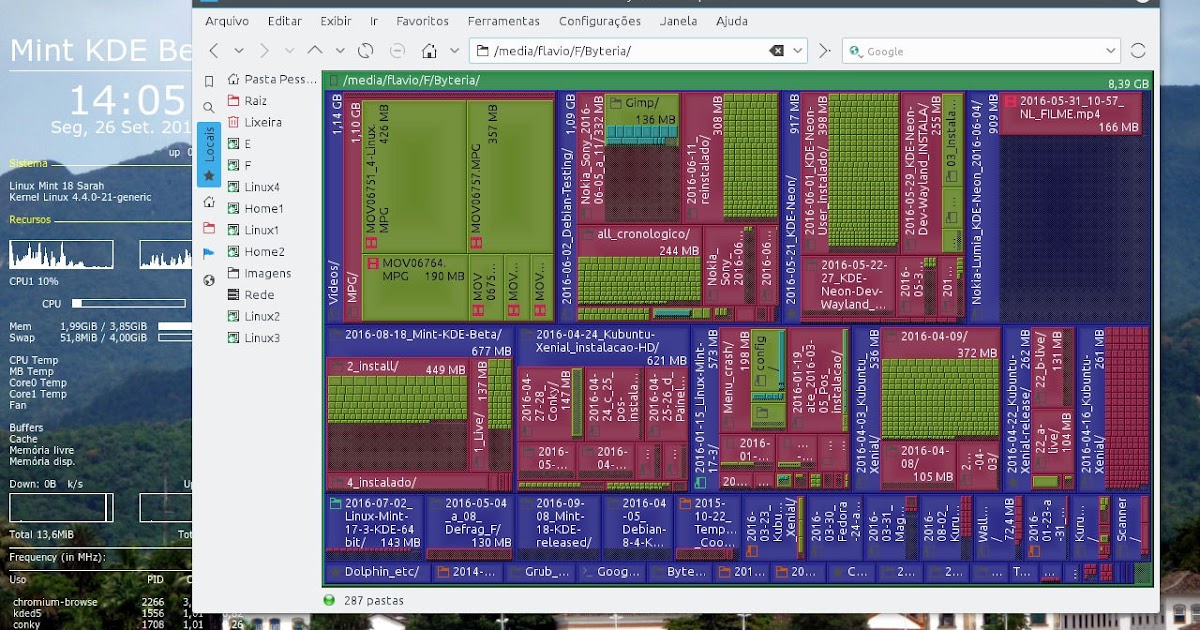Screen dimensions: 1200x630
Task: Click the home toolbar icon
Action: [x=429, y=51]
